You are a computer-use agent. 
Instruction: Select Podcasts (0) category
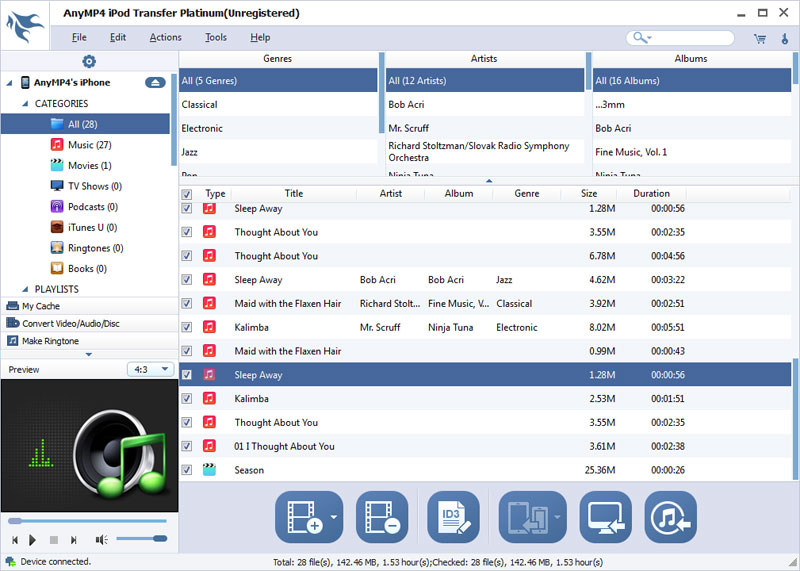click(x=92, y=207)
